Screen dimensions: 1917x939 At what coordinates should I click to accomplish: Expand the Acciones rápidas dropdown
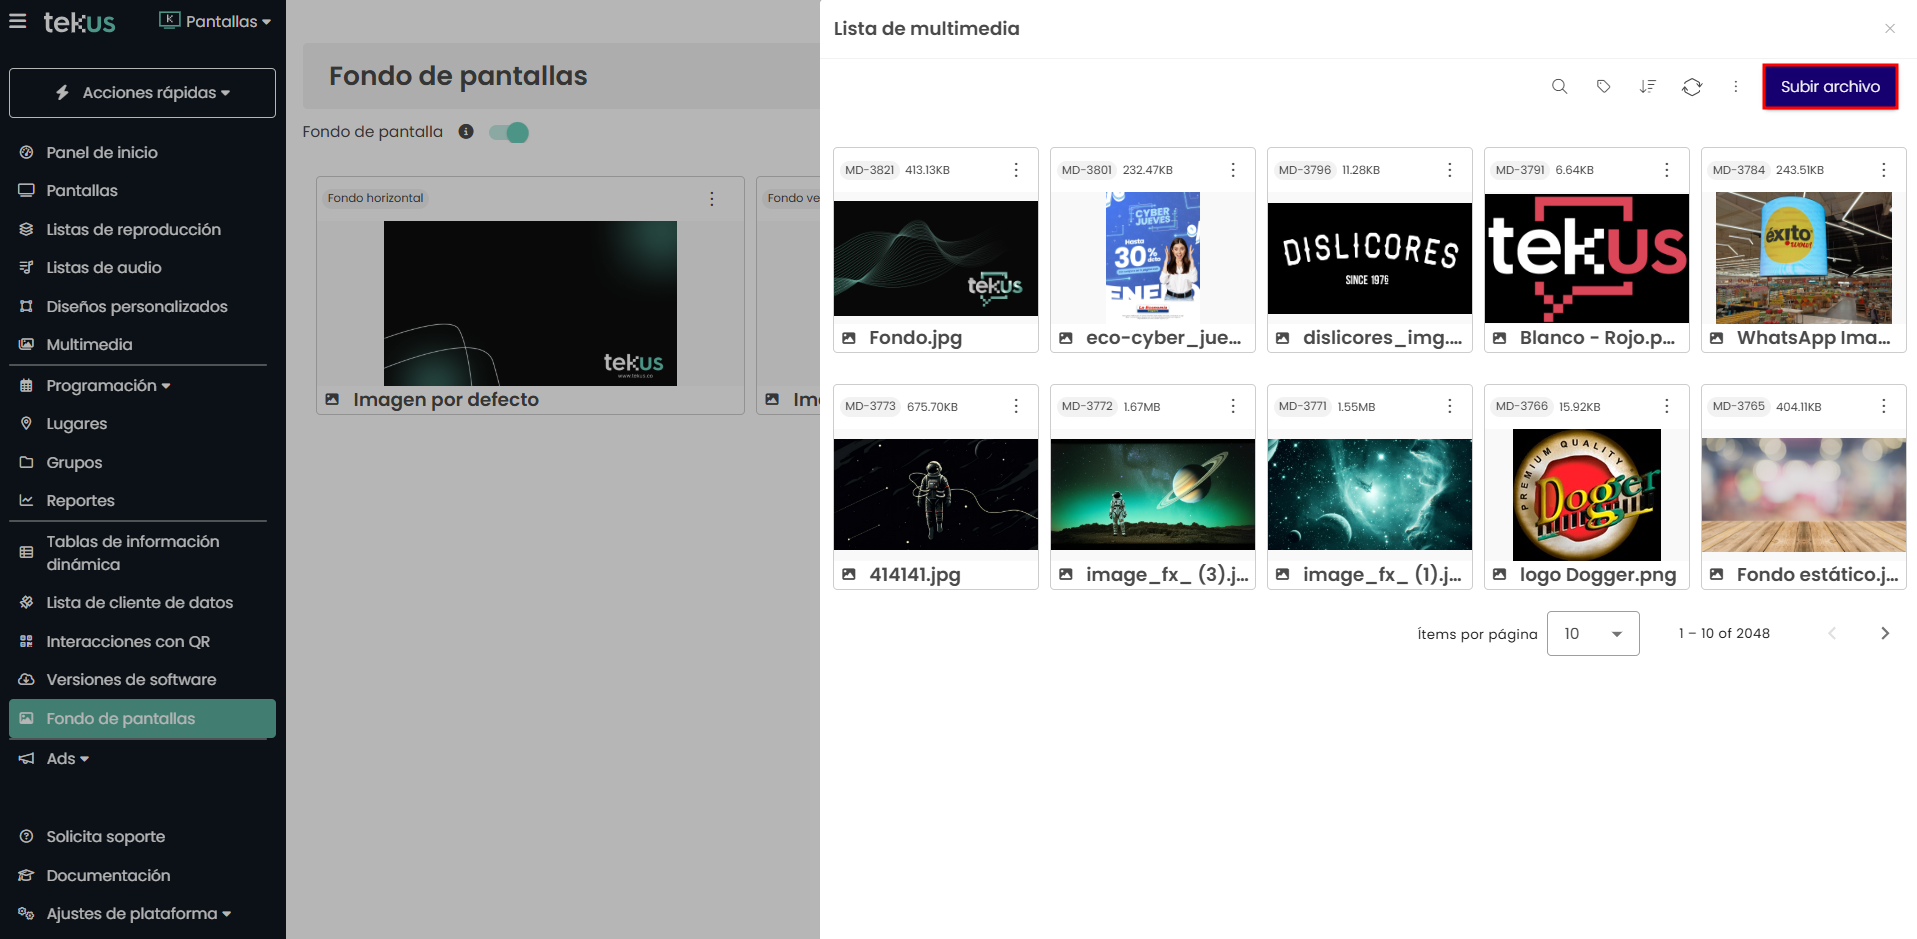pos(142,93)
